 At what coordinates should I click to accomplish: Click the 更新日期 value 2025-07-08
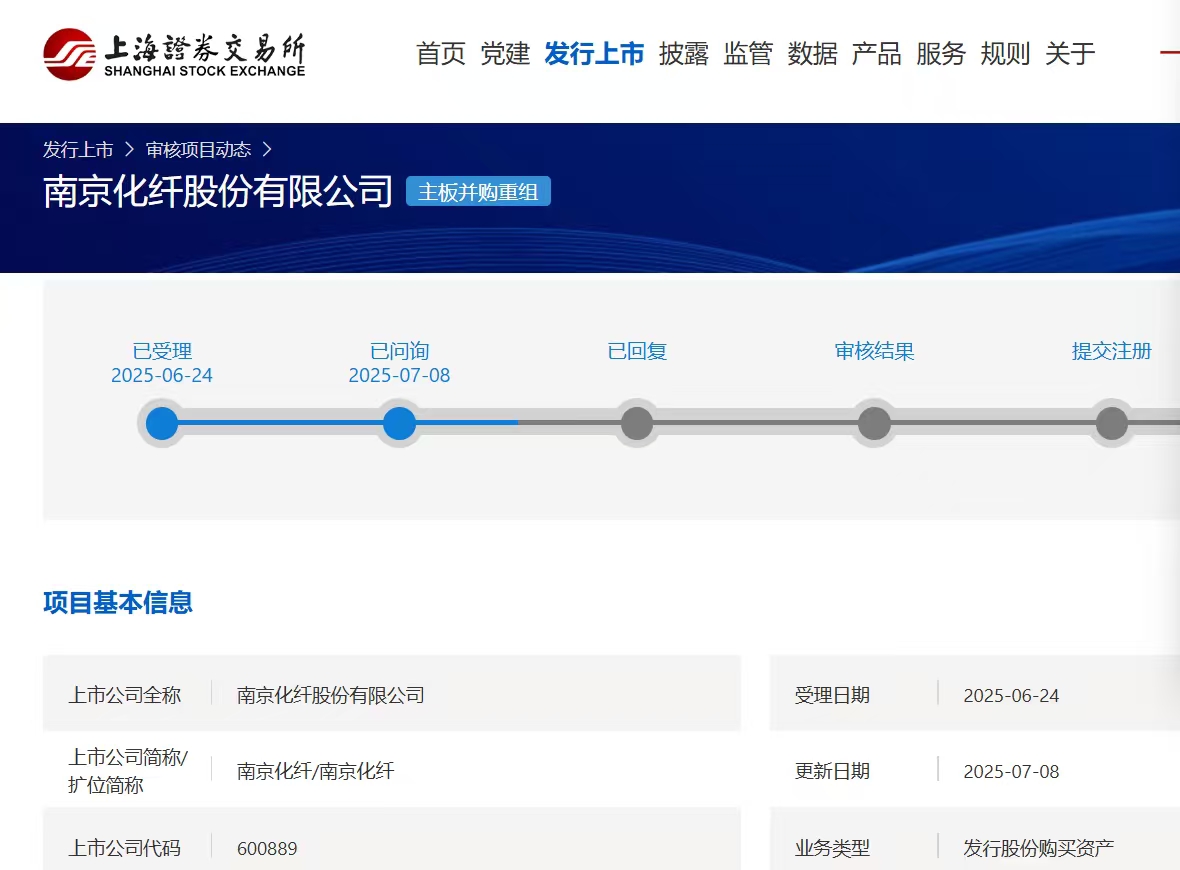1011,772
